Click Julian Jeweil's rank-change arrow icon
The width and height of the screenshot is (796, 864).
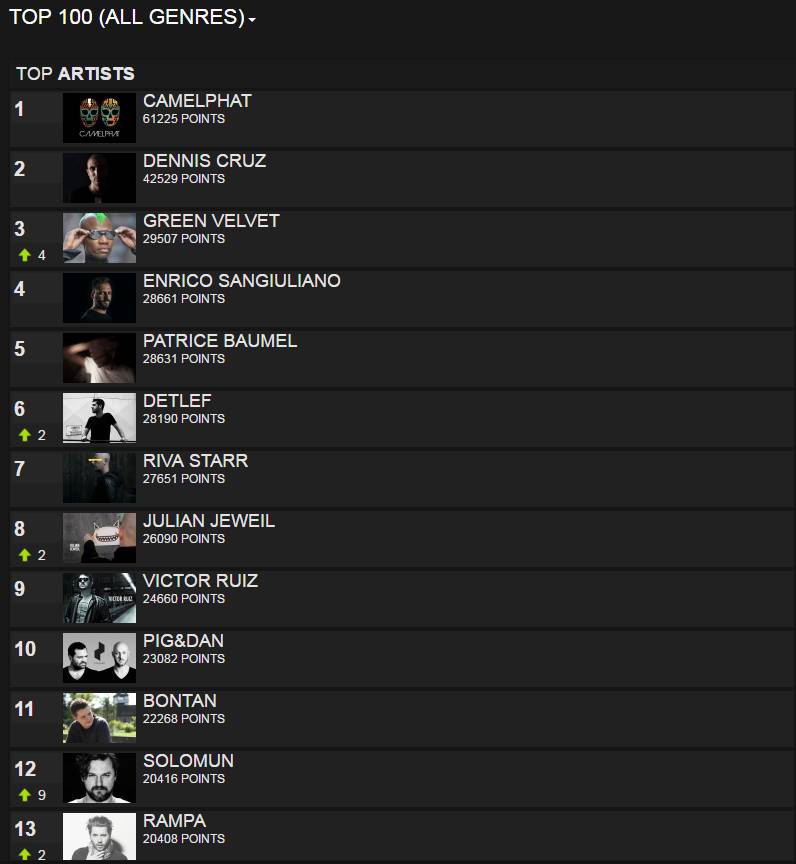point(25,555)
